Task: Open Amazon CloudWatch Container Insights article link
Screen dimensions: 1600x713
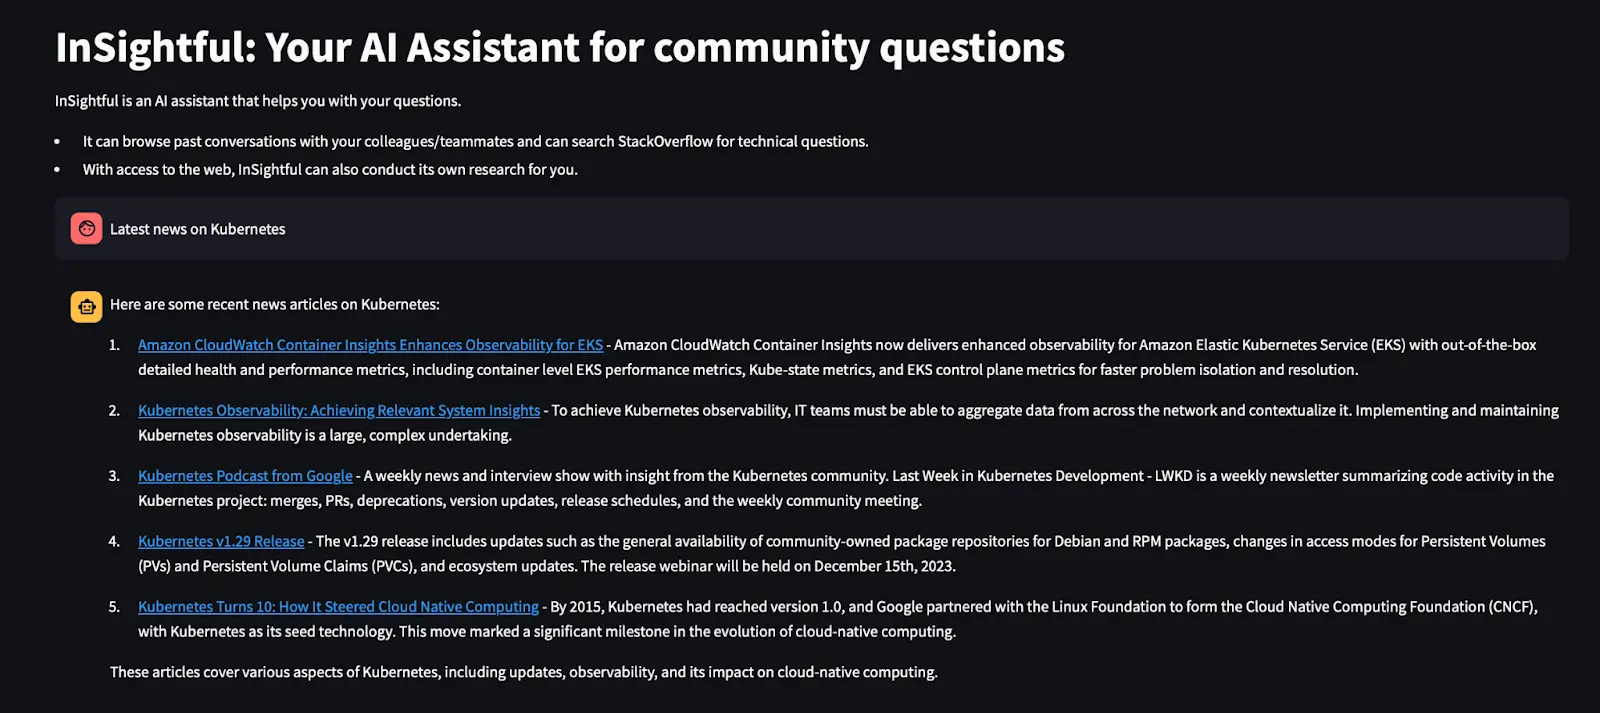Action: click(370, 345)
